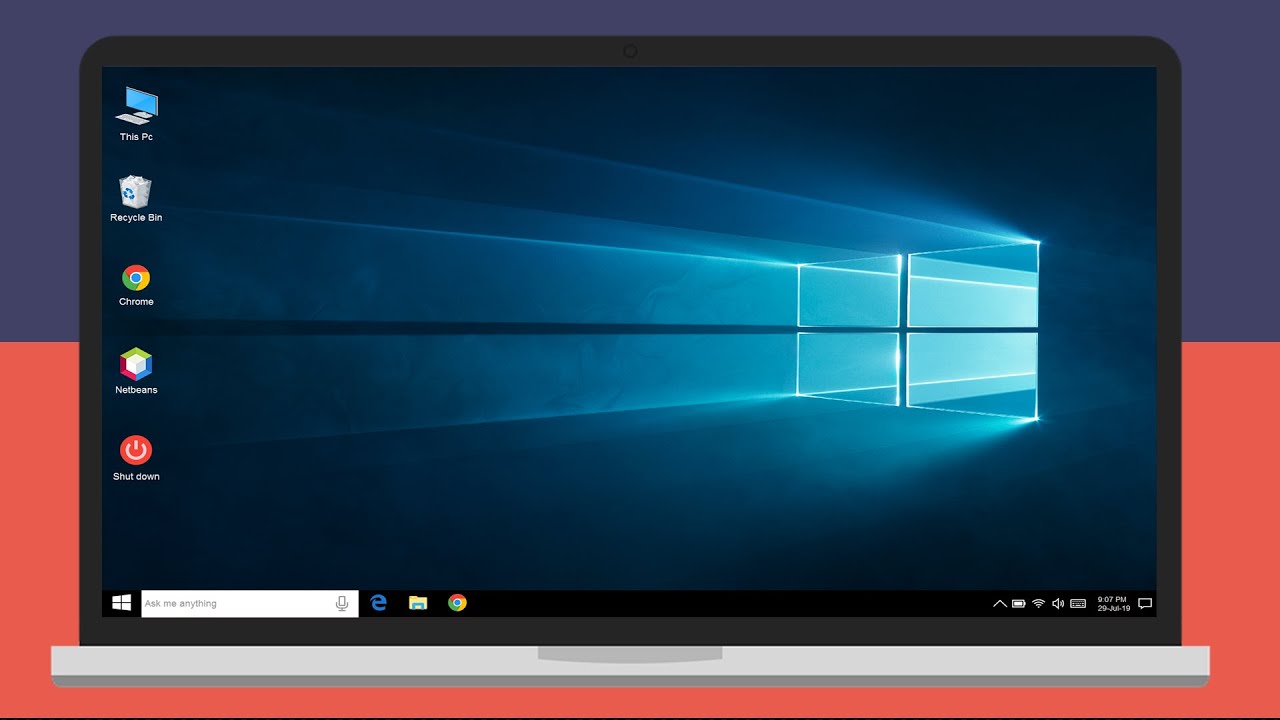1280x720 pixels.
Task: Click the This Pc label text
Action: [x=136, y=137]
